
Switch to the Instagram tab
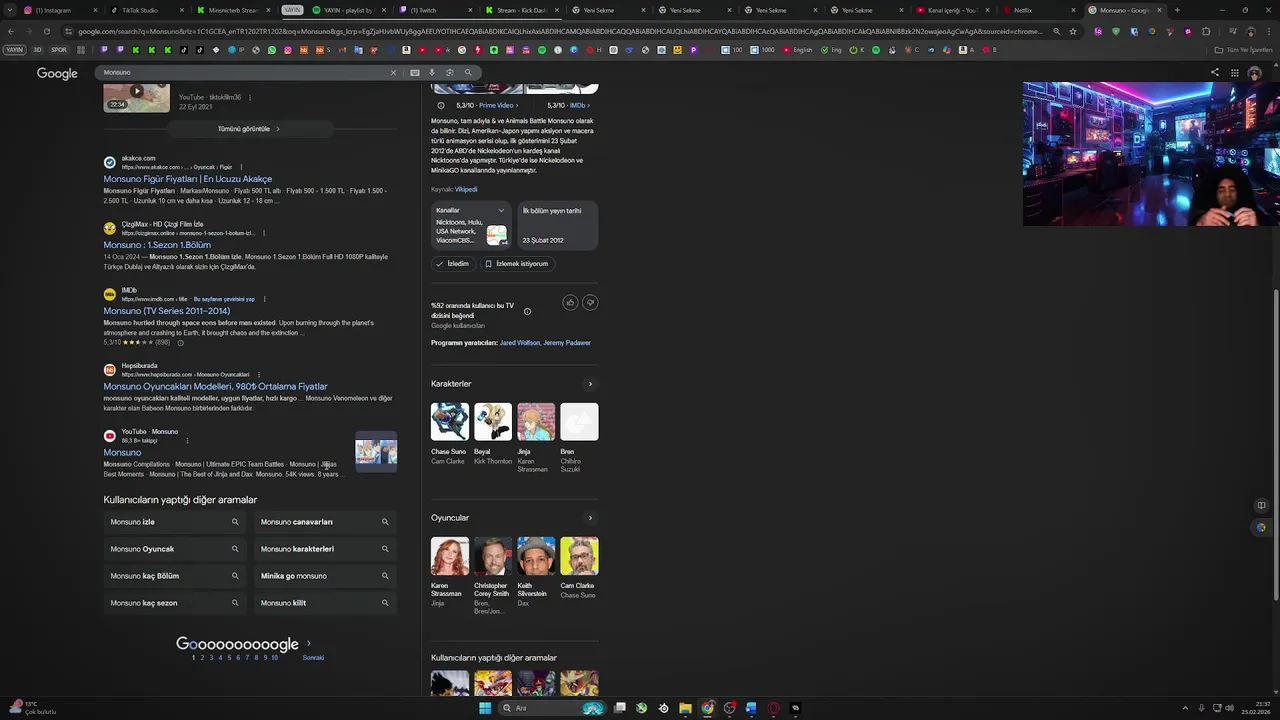60,10
